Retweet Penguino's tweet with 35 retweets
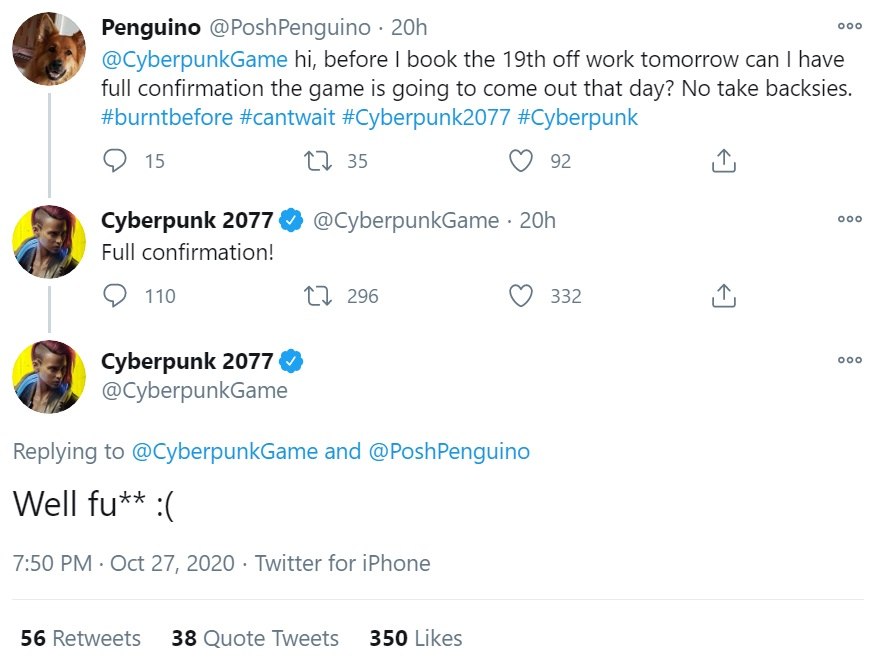Image resolution: width=885 pixels, height=661 pixels. (x=321, y=160)
